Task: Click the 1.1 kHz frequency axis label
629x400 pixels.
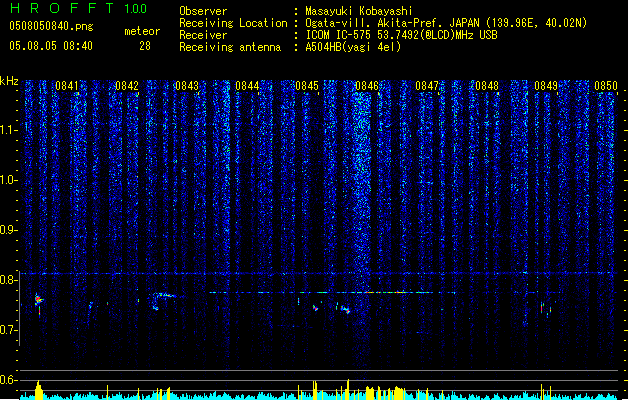Action: [x=8, y=130]
